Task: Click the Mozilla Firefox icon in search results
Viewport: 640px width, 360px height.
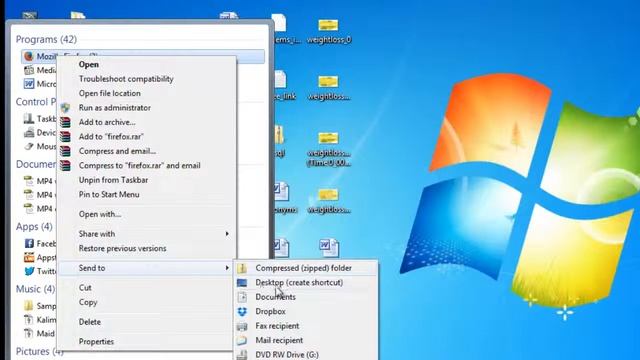Action: (x=29, y=56)
